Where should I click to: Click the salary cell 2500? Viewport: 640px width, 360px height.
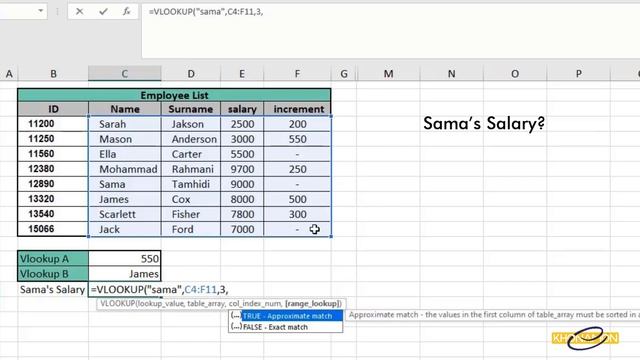pyautogui.click(x=242, y=124)
